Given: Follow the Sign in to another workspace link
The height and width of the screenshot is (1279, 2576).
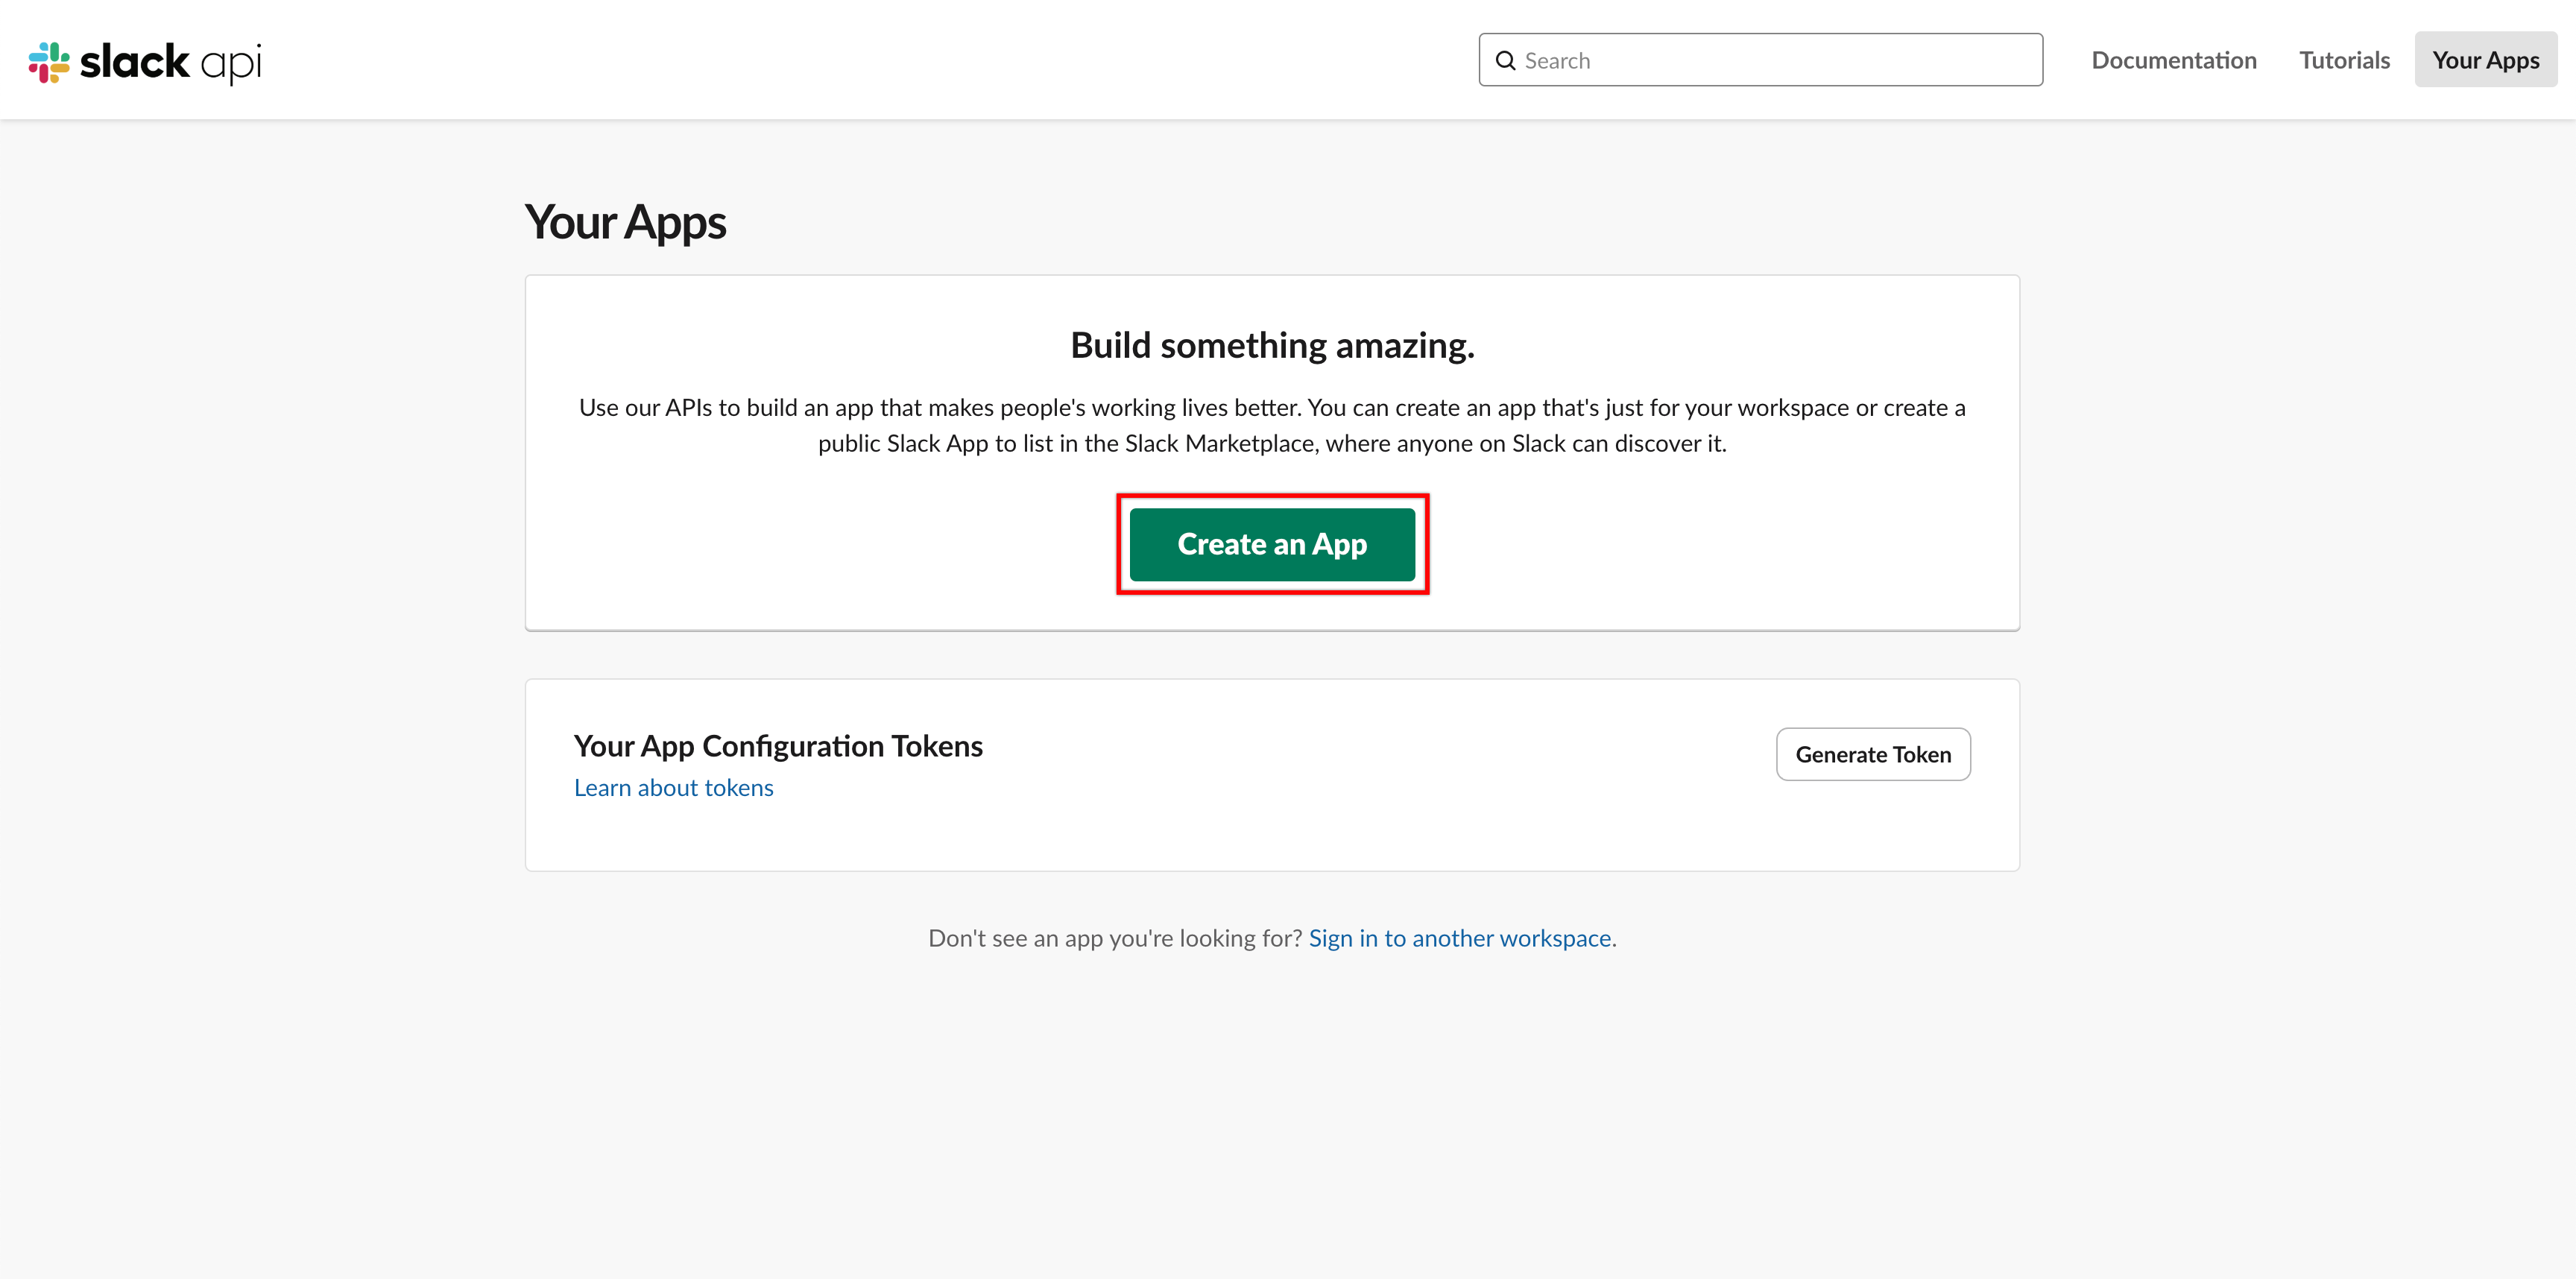Looking at the screenshot, I should pyautogui.click(x=1460, y=938).
